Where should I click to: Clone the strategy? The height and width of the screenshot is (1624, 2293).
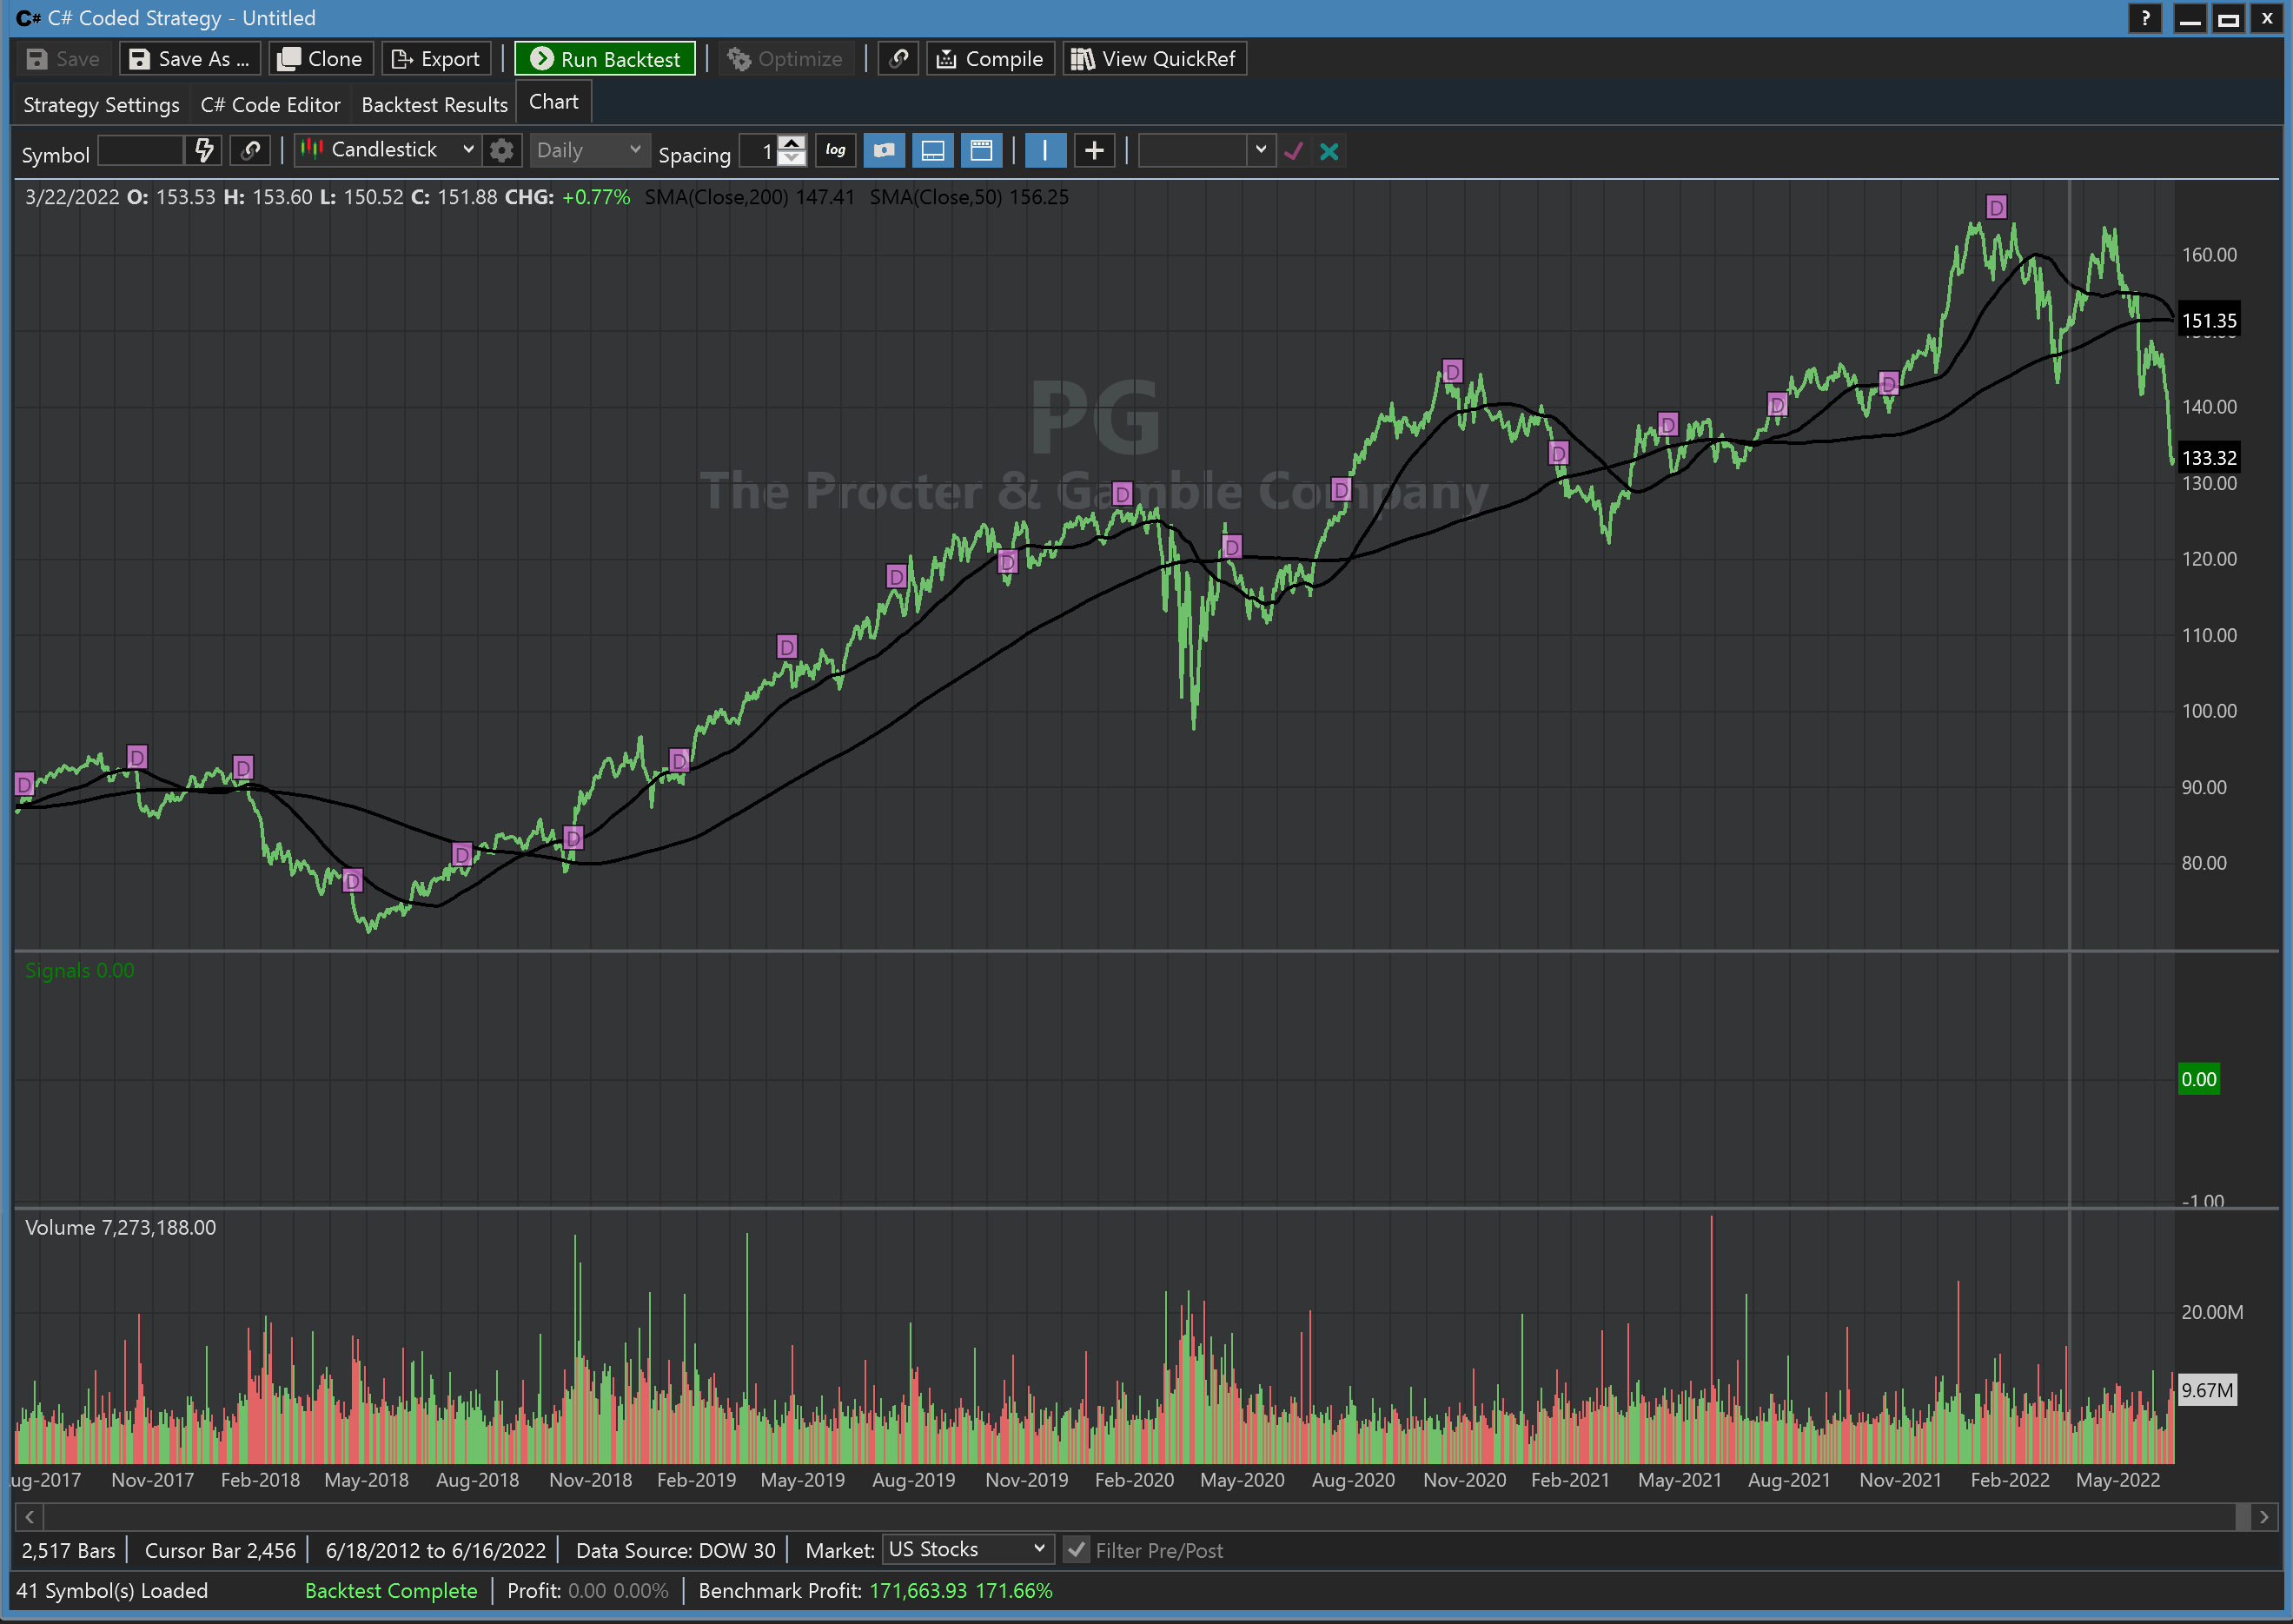pyautogui.click(x=320, y=59)
